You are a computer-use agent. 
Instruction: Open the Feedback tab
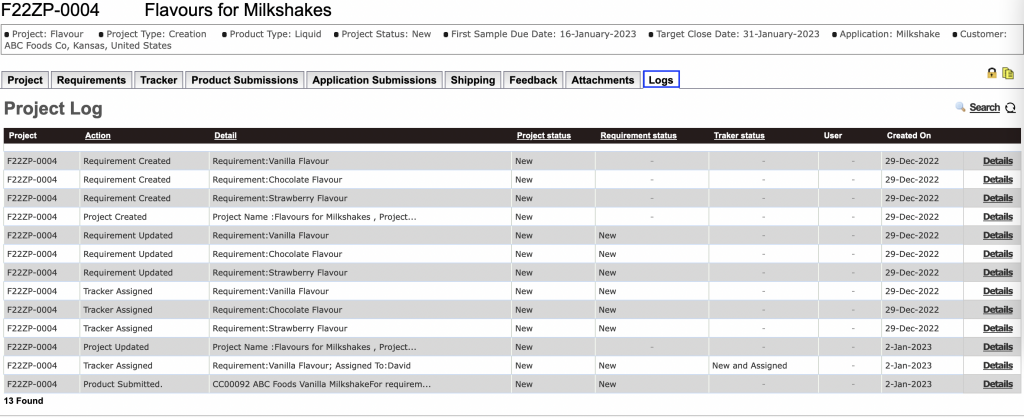533,80
